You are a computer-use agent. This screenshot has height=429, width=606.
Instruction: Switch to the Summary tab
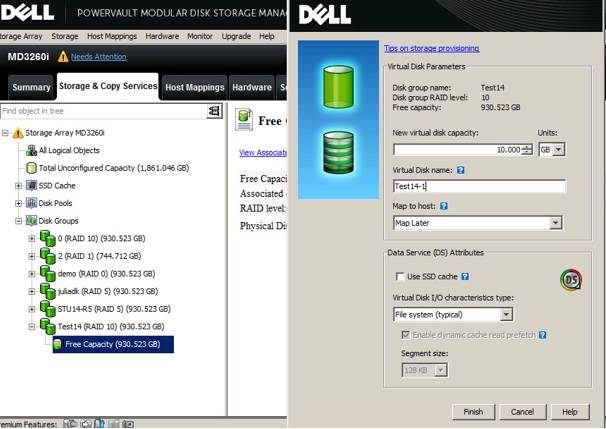click(31, 87)
